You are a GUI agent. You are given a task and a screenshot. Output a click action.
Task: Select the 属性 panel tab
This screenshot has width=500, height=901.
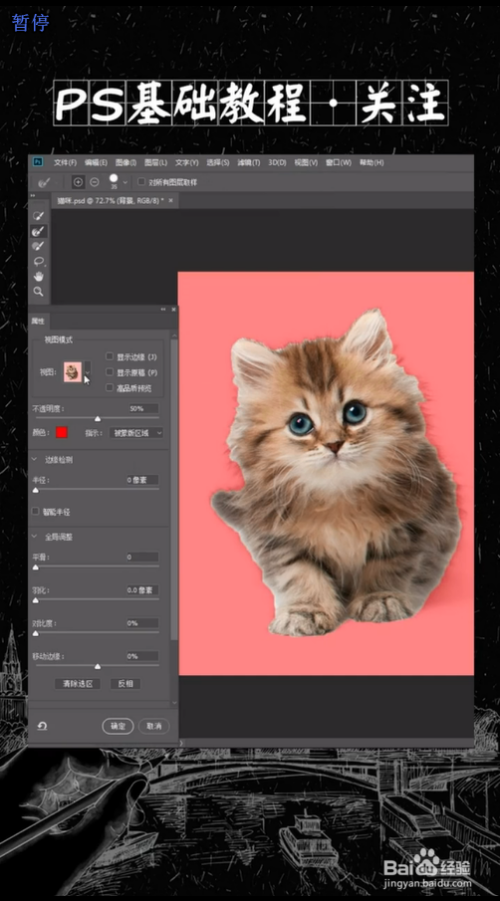pos(38,321)
